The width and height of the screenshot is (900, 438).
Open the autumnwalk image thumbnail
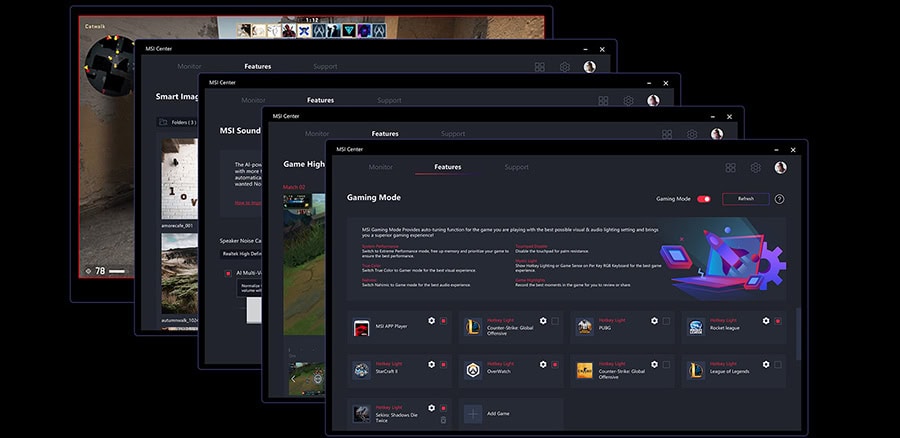coord(179,273)
